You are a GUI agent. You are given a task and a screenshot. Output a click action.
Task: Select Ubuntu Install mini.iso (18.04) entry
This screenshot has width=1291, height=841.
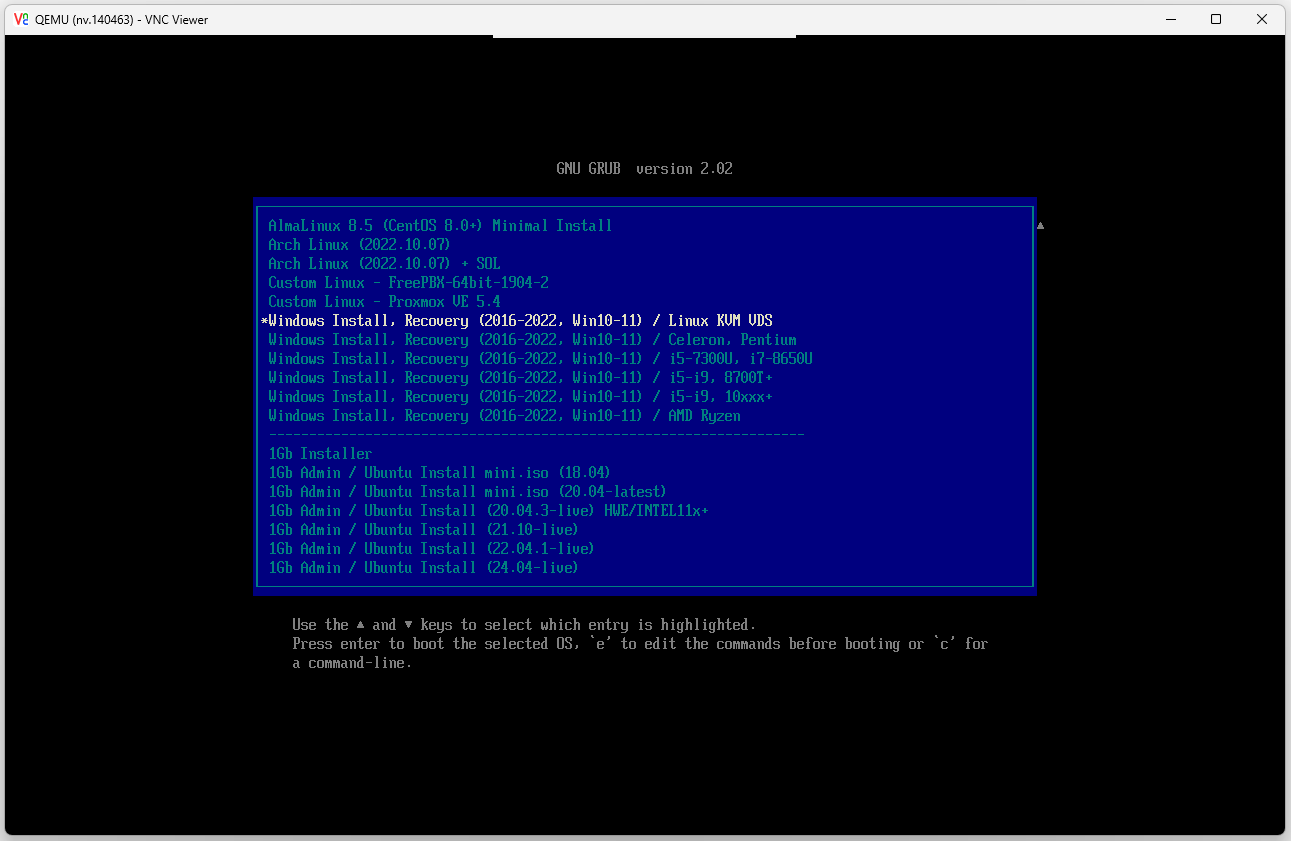(x=439, y=473)
